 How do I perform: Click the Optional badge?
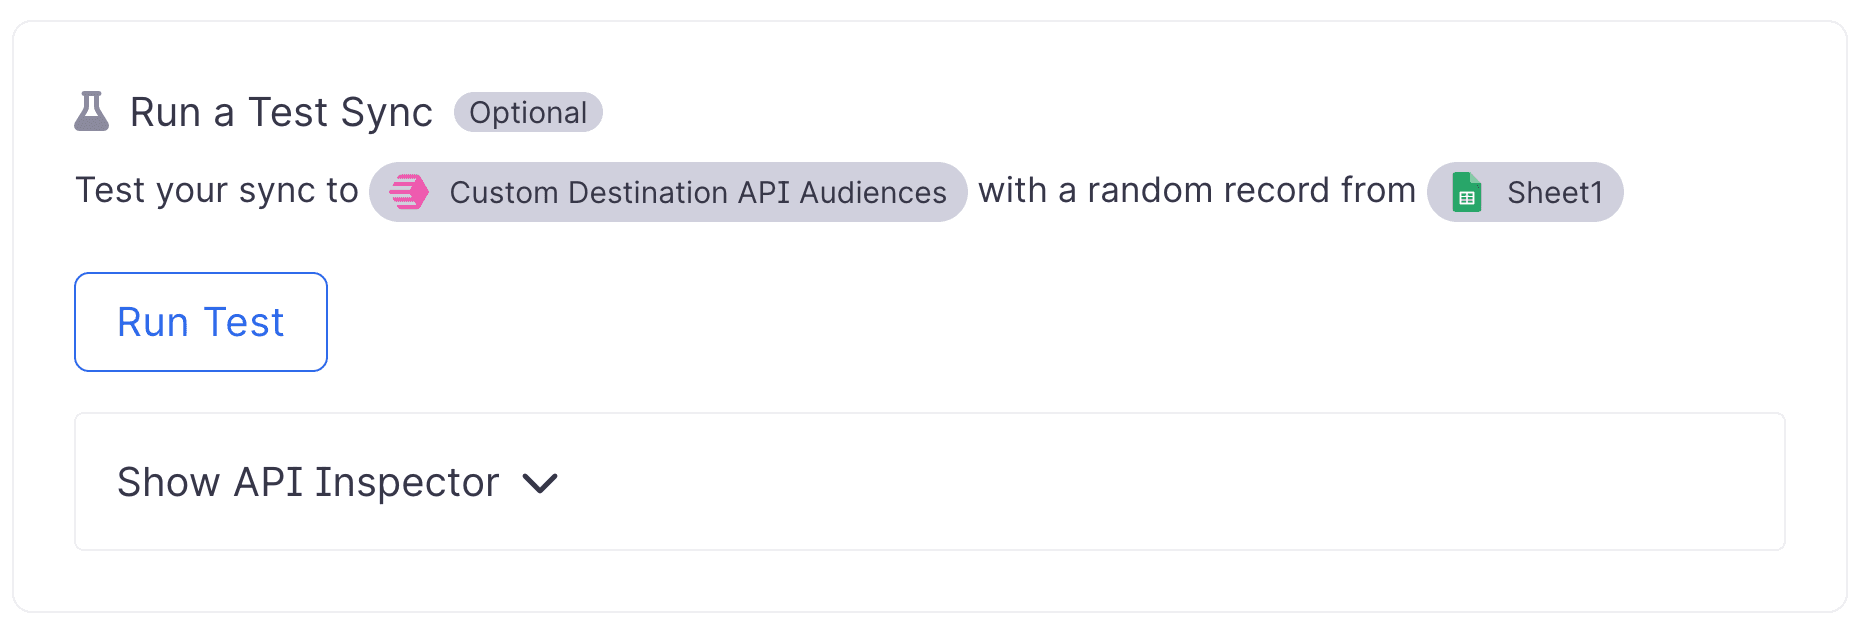pyautogui.click(x=528, y=113)
